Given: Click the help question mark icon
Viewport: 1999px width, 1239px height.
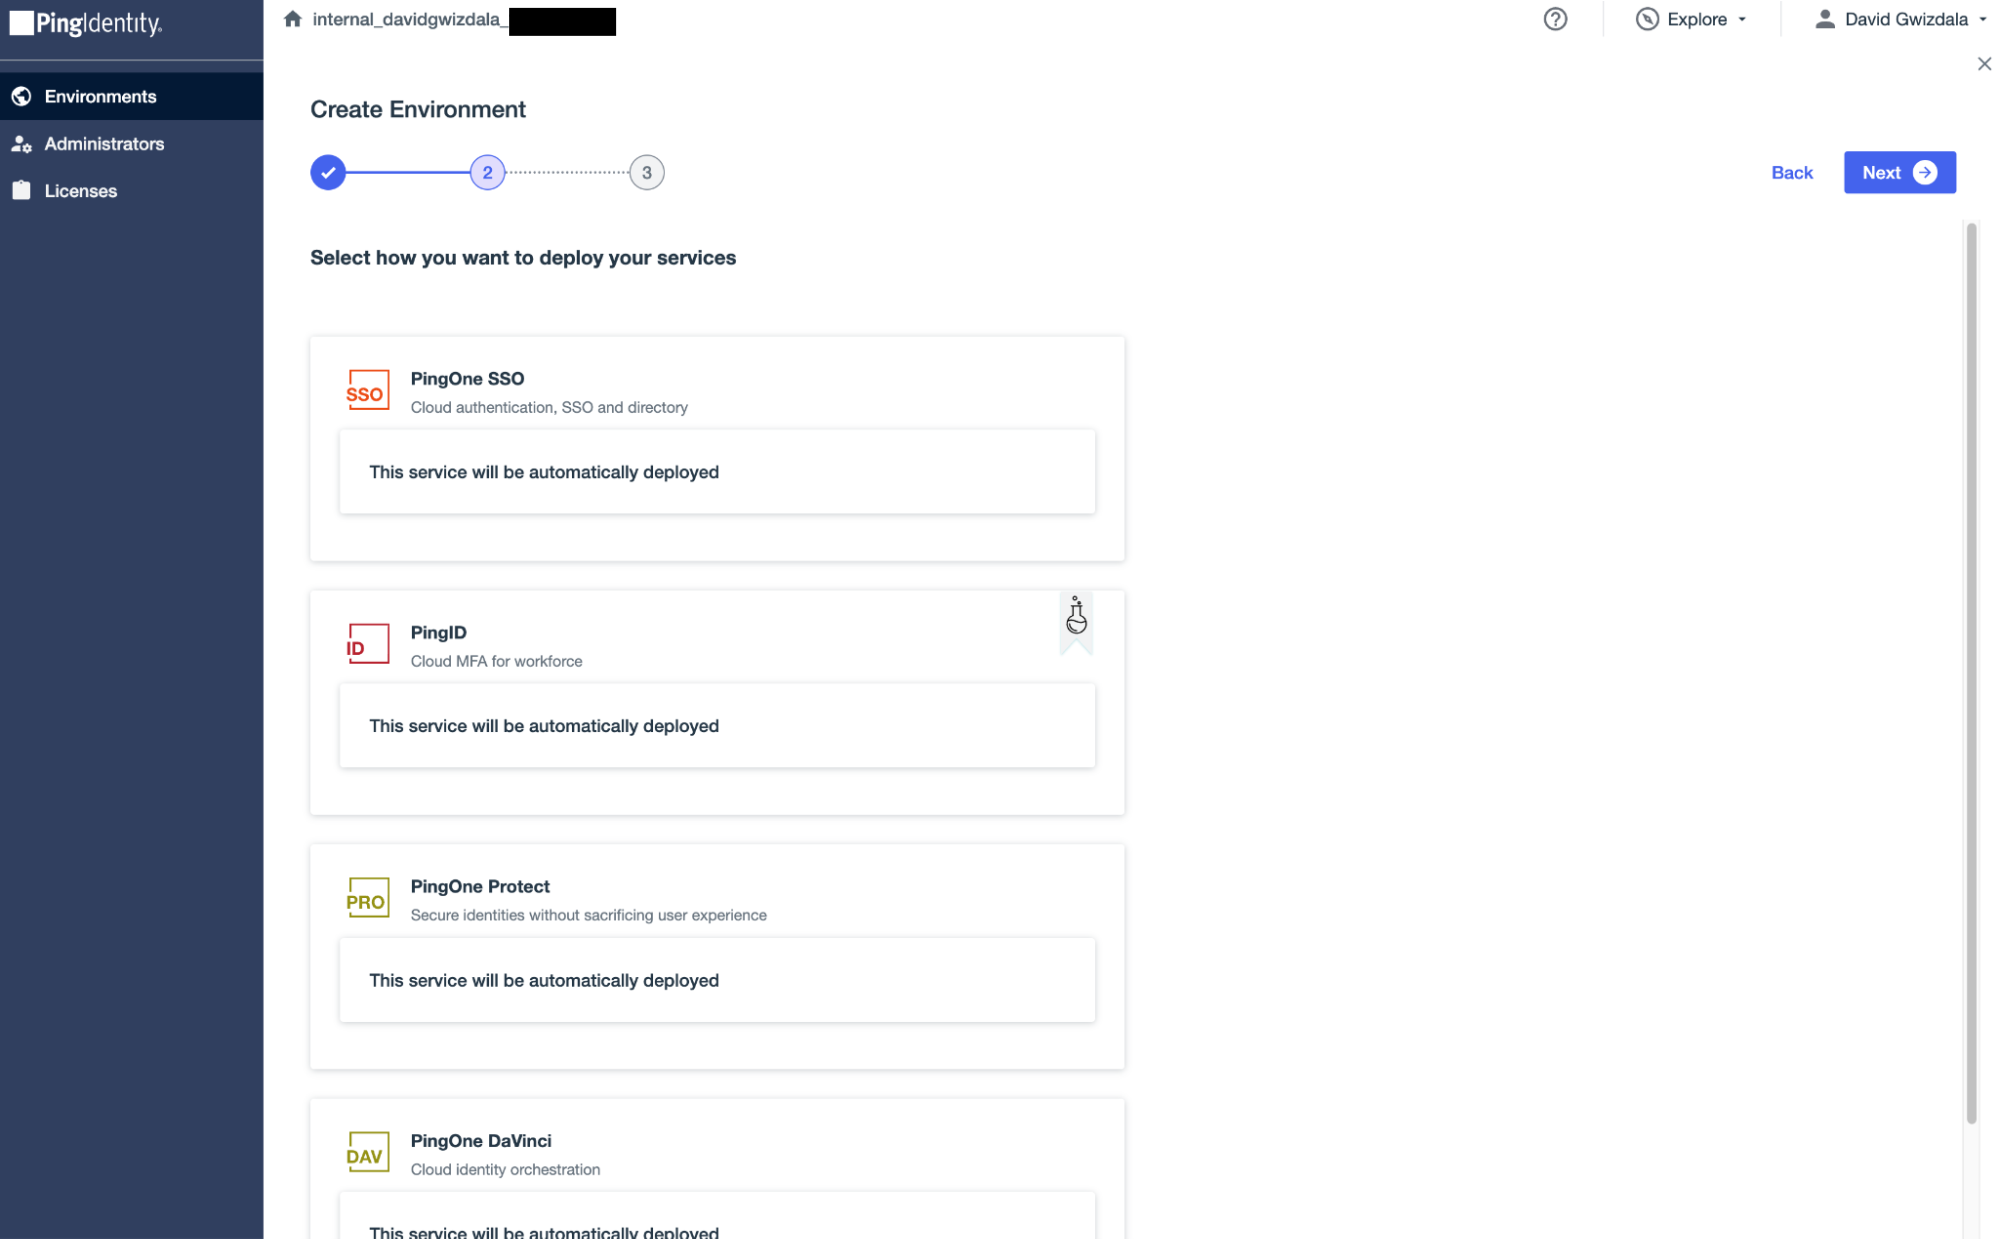Looking at the screenshot, I should pos(1555,20).
